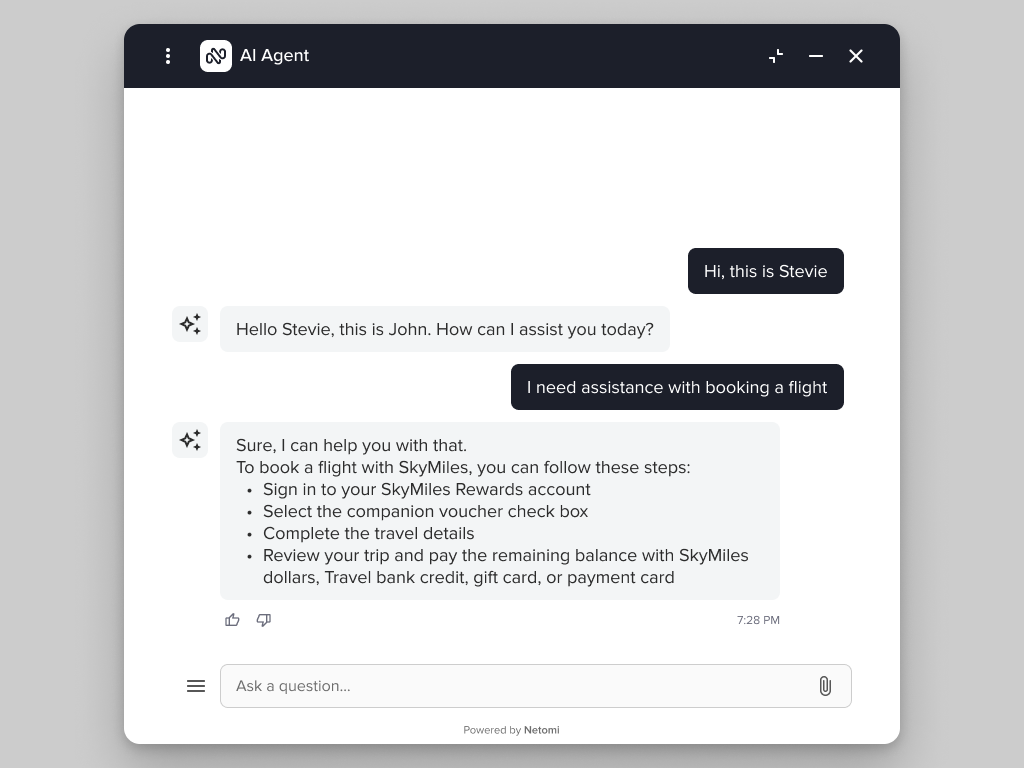Toggle negative feedback on the booking response
The height and width of the screenshot is (768, 1024).
(x=264, y=620)
